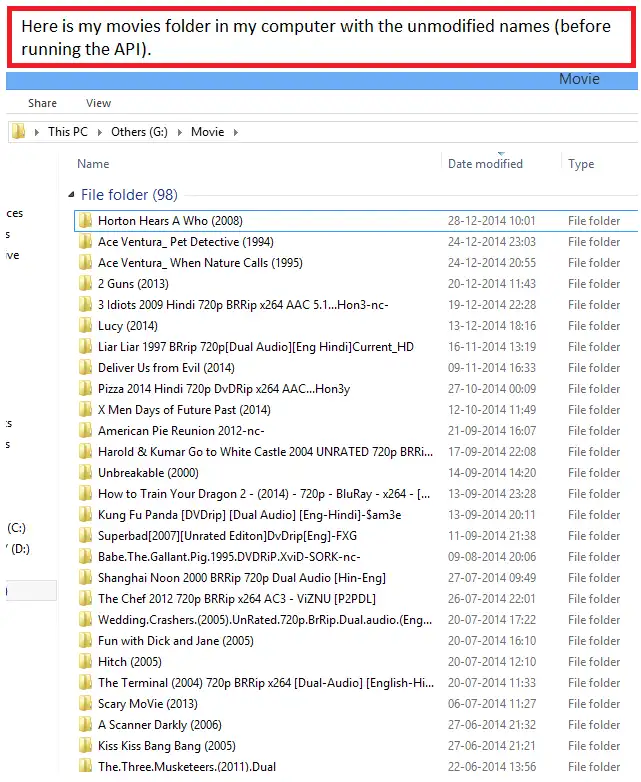The height and width of the screenshot is (782, 641).
Task: Click folder icon of Ace Ventura_ When Nature Calls
Action: point(86,262)
